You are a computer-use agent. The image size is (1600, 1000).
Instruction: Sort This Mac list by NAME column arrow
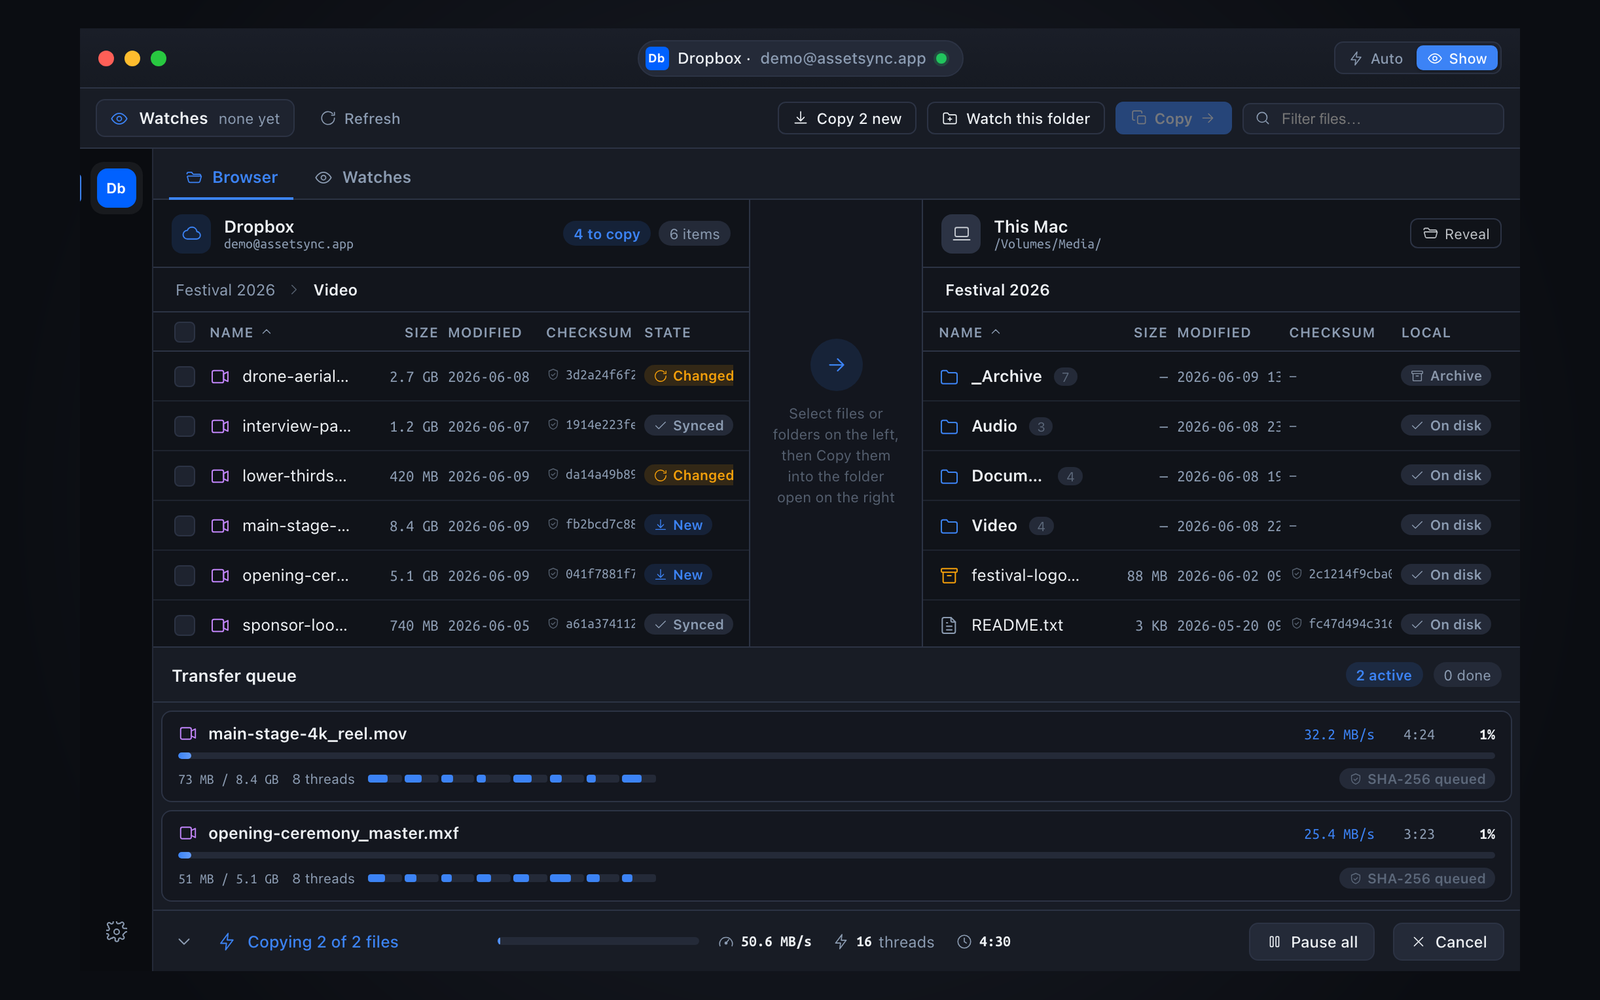(x=996, y=332)
